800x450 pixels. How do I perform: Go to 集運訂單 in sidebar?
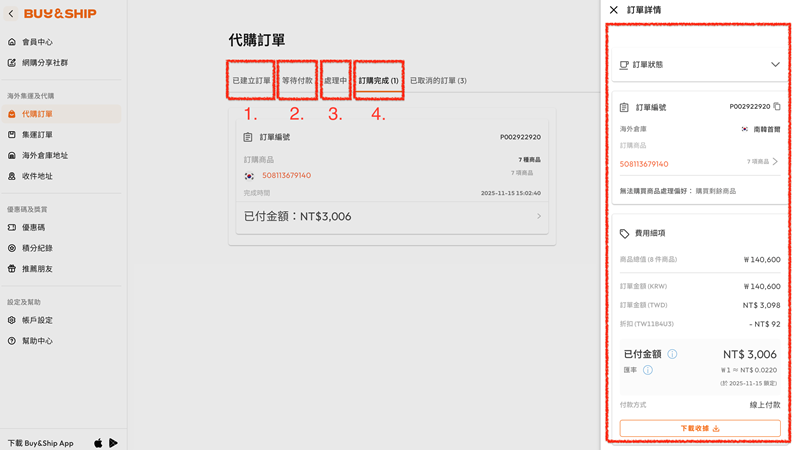[37, 135]
